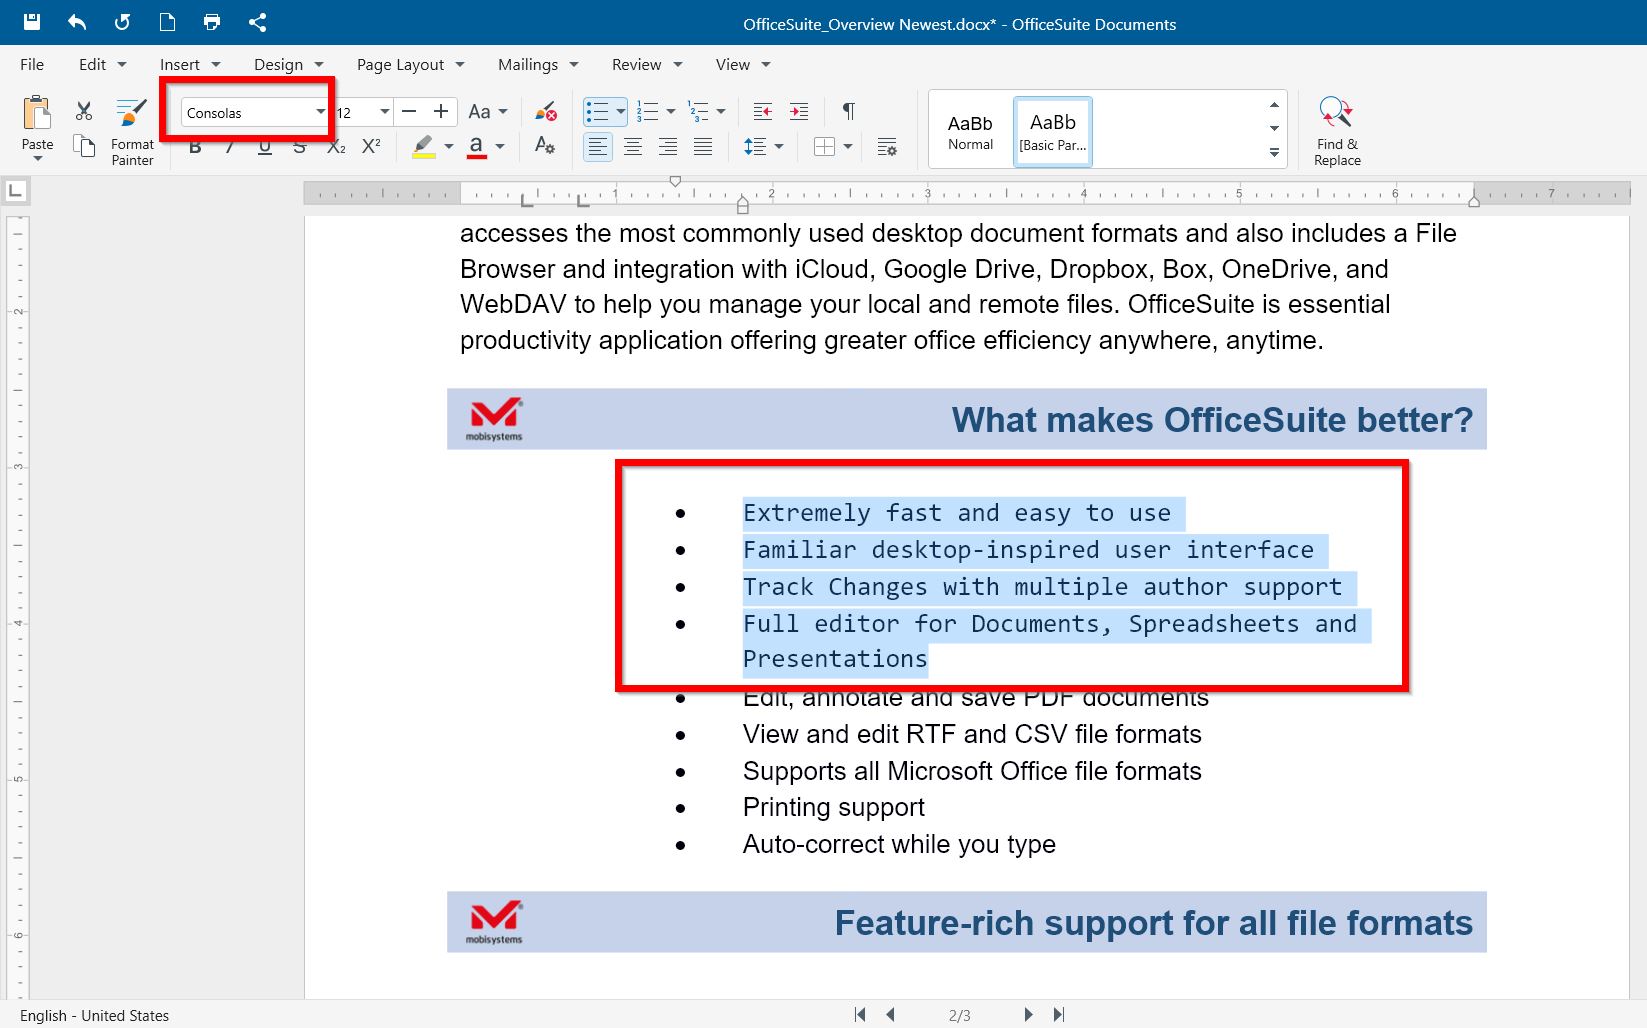Image resolution: width=1647 pixels, height=1028 pixels.
Task: Share the document
Action: click(257, 22)
